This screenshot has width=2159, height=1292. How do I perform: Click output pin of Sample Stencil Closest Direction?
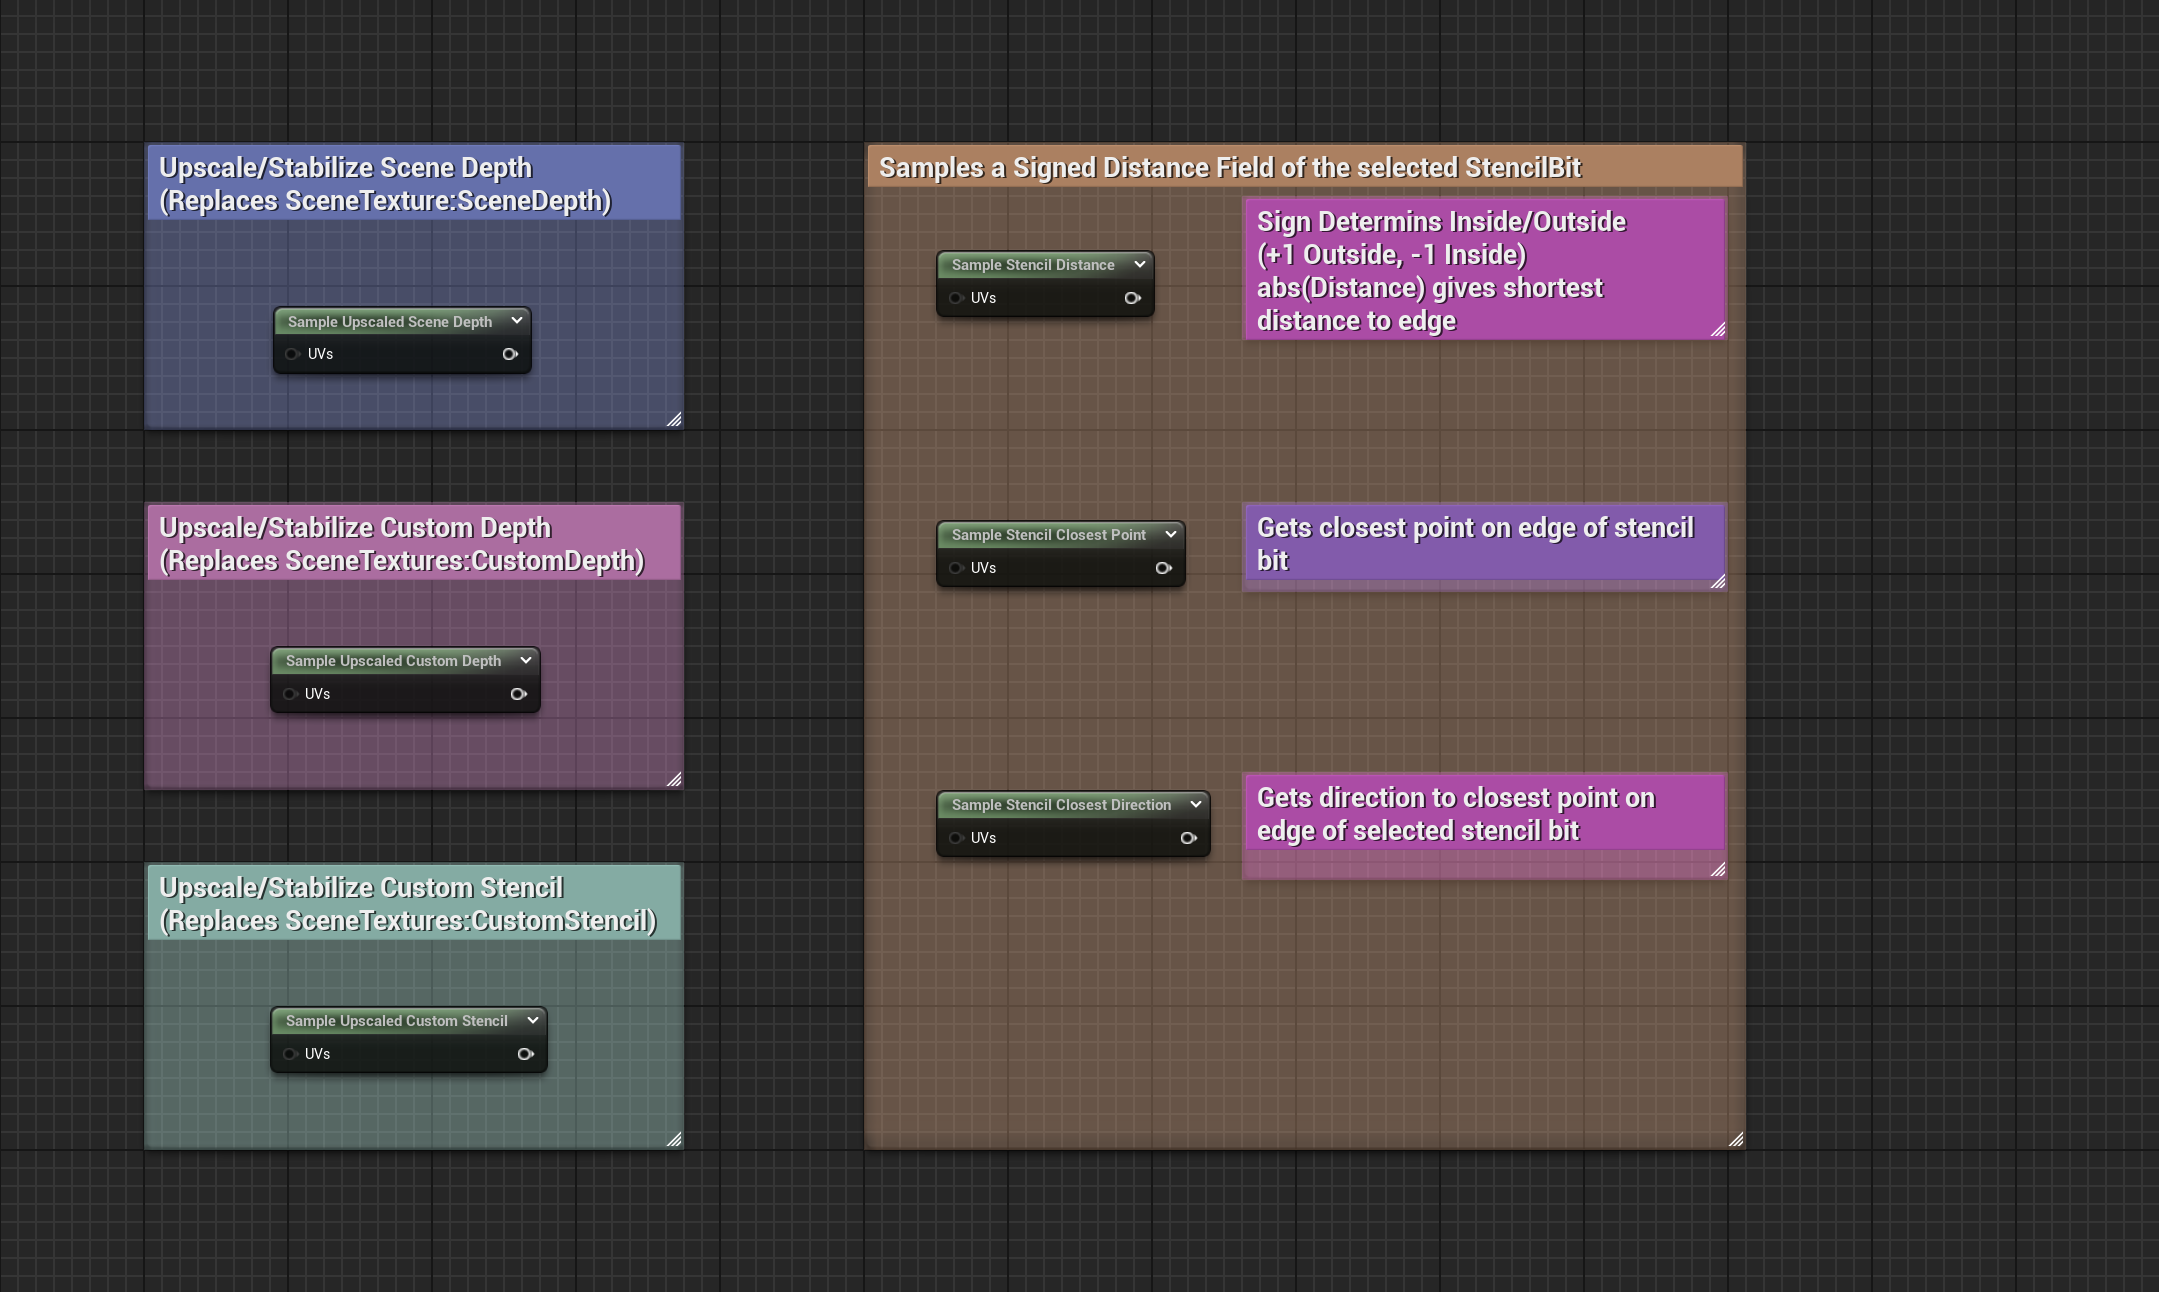pyautogui.click(x=1188, y=838)
